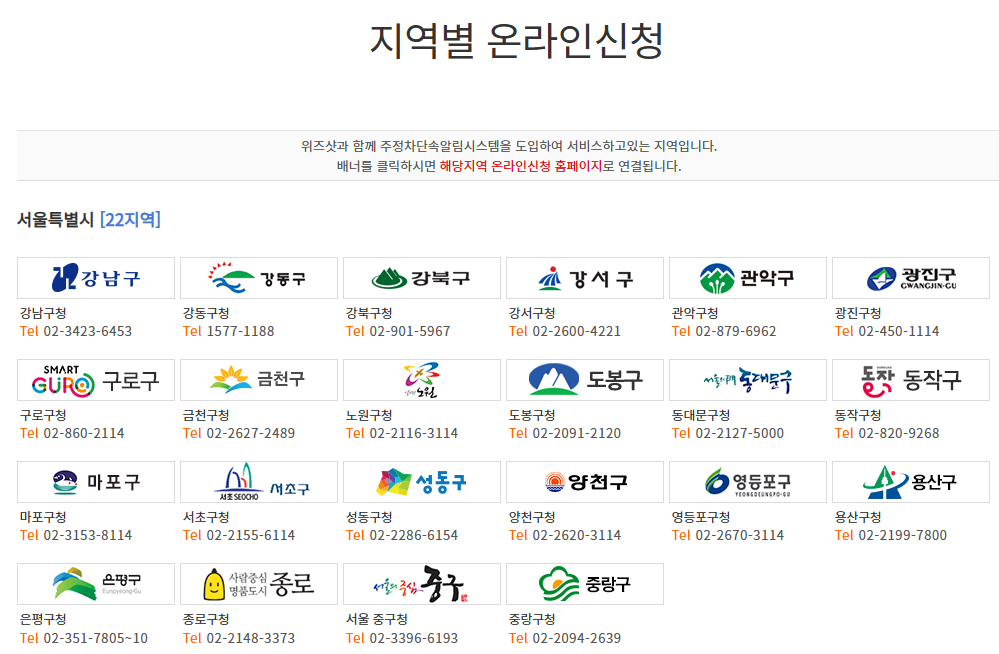The width and height of the screenshot is (999, 654).
Task: Click the 중랑구청 office name
Action: 532,619
